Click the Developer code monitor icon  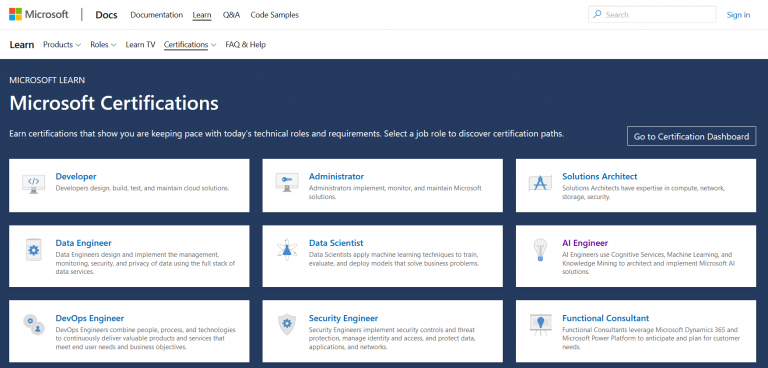(33, 184)
